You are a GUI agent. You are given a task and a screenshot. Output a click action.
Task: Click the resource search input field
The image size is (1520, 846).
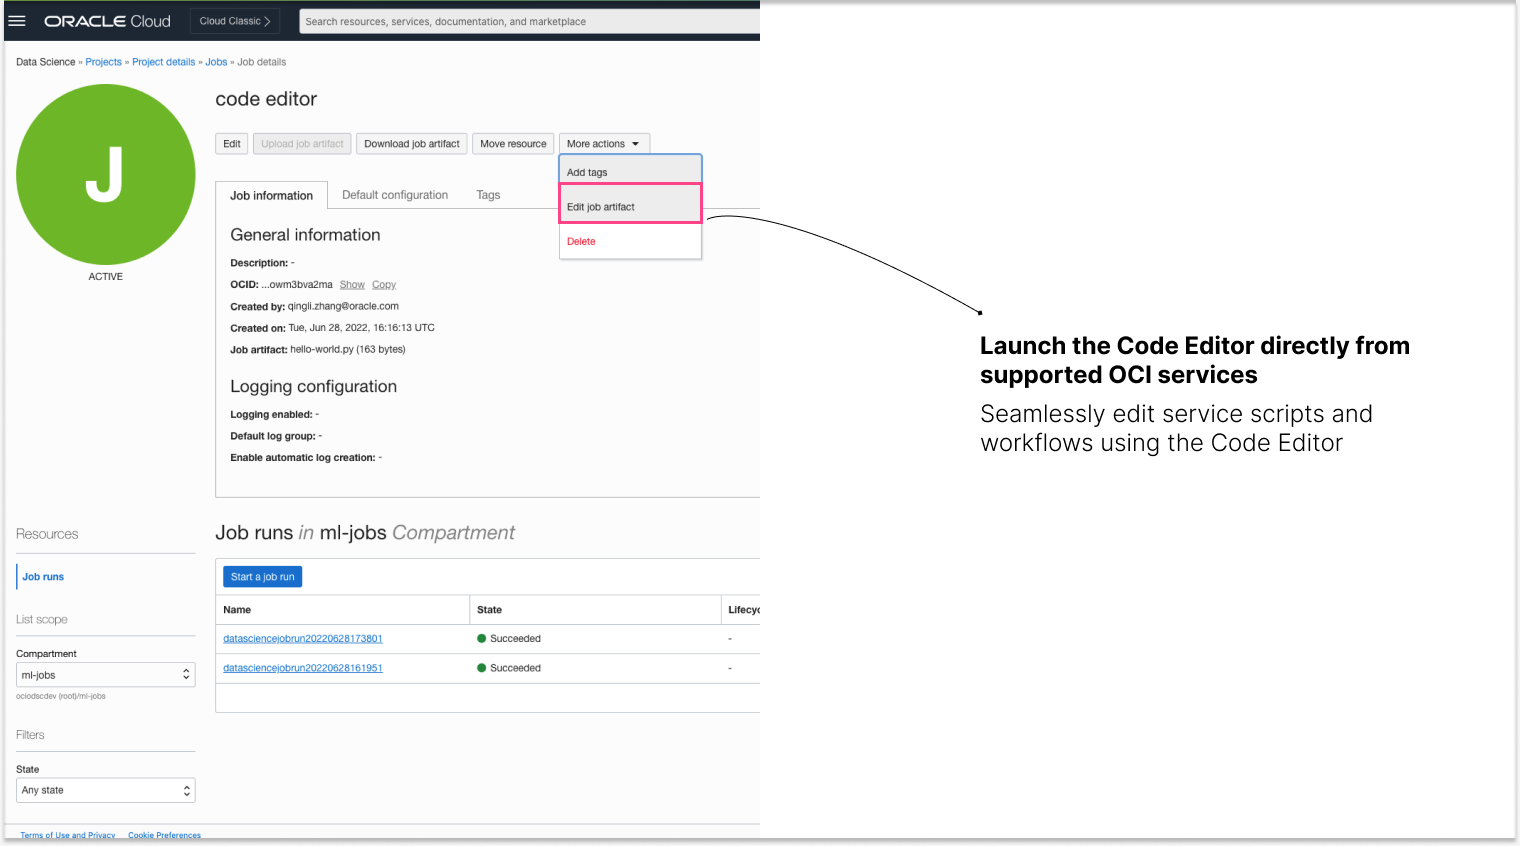(530, 21)
